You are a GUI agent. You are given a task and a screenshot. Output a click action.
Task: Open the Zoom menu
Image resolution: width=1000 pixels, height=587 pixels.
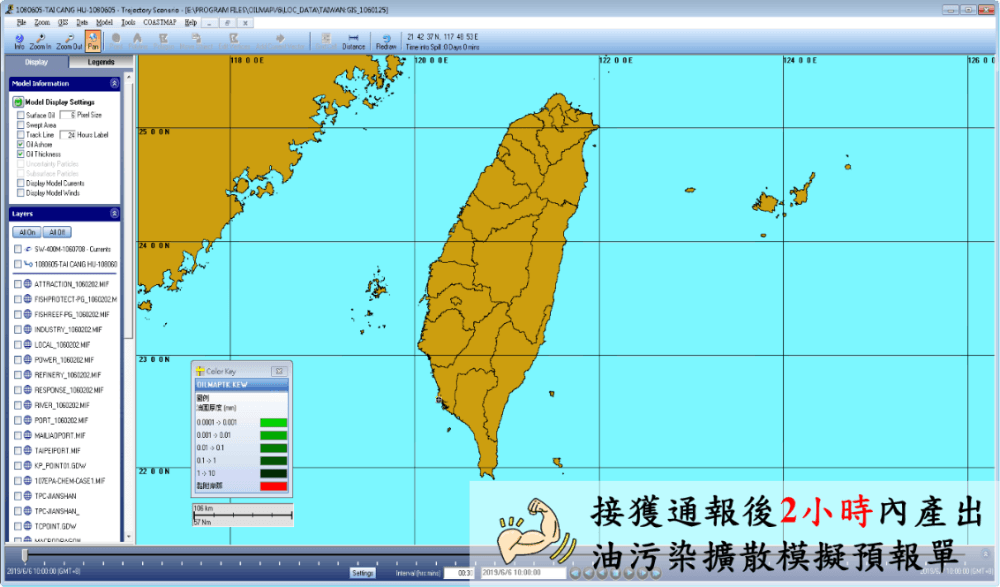click(x=42, y=22)
